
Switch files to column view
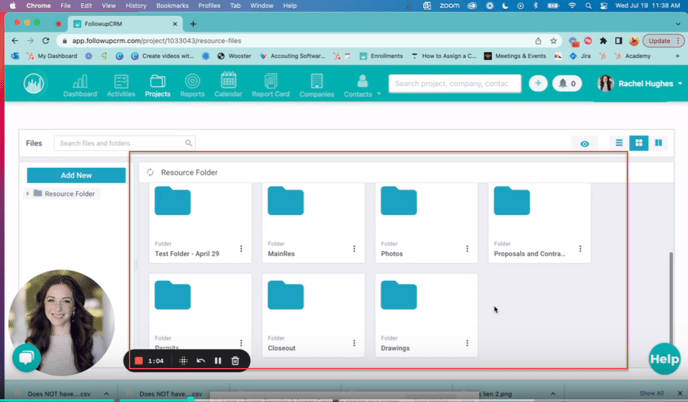(659, 143)
